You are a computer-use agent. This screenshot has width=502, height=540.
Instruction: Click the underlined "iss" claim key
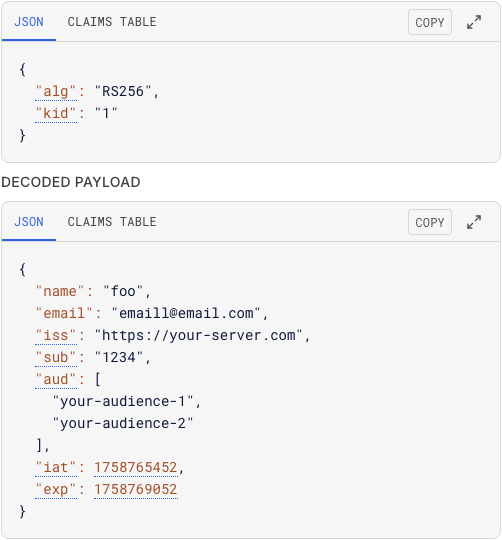(x=56, y=335)
